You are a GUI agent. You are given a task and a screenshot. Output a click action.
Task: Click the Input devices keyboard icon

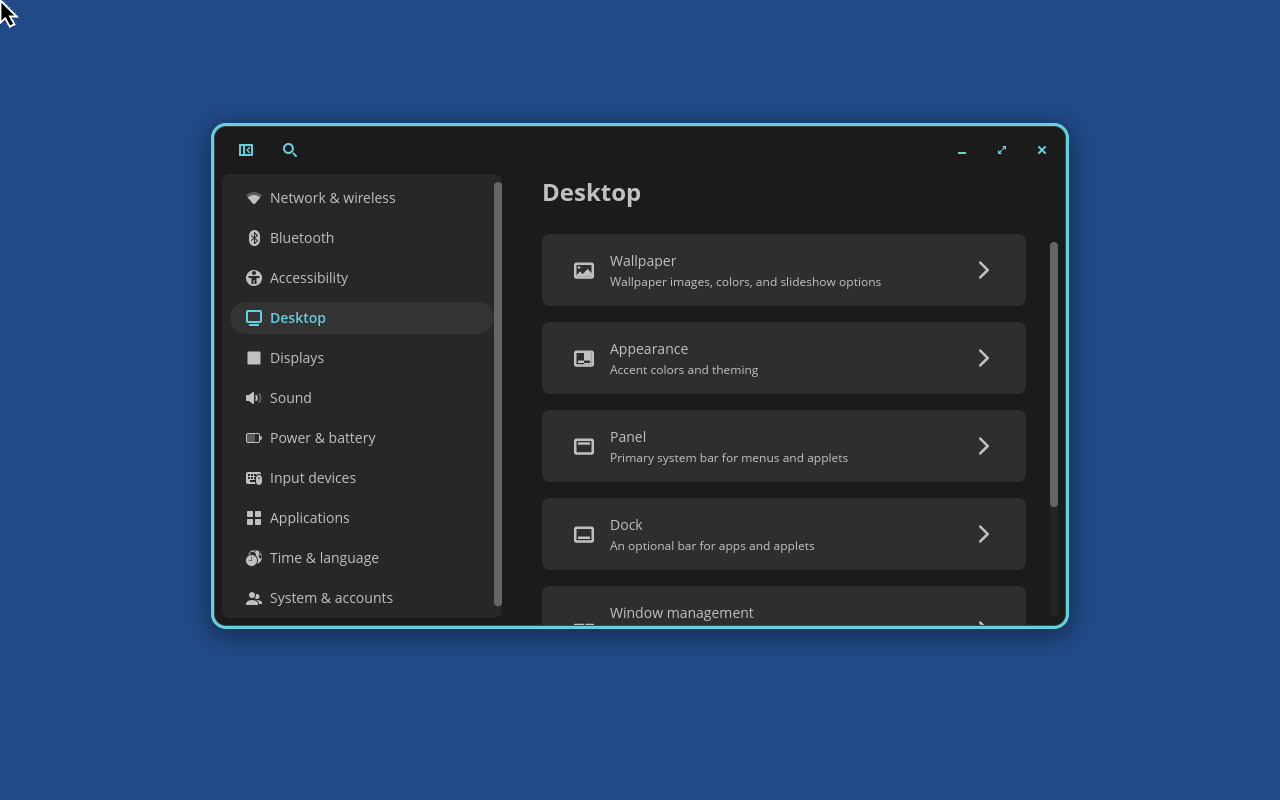tap(254, 478)
